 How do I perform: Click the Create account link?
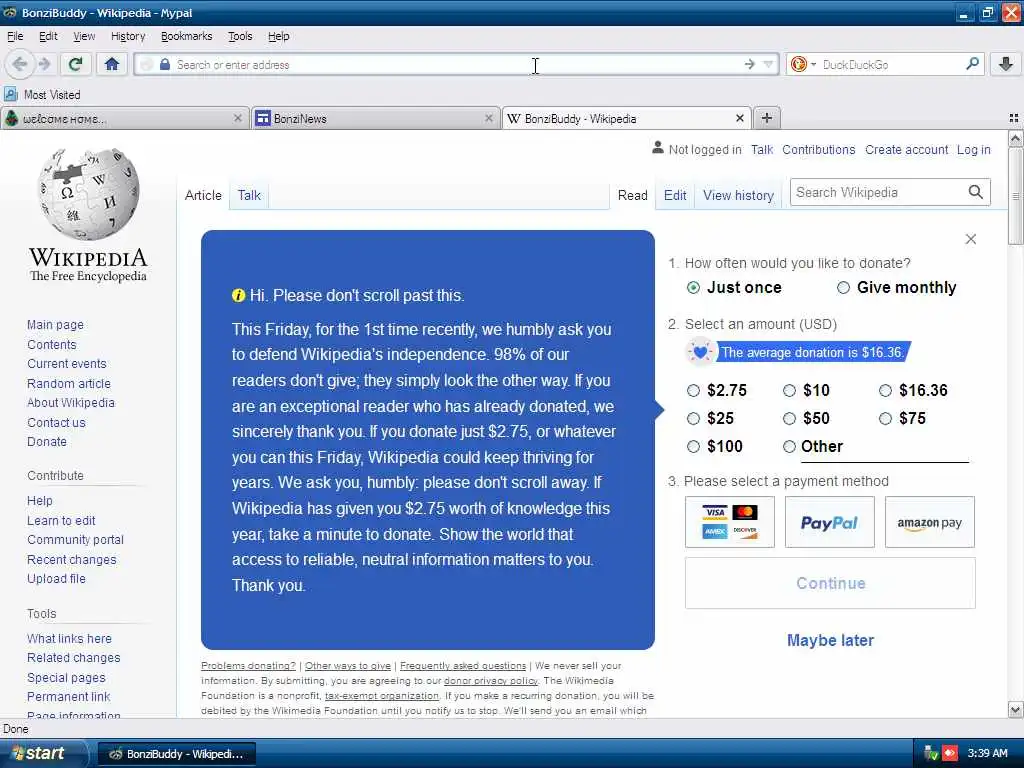[906, 150]
